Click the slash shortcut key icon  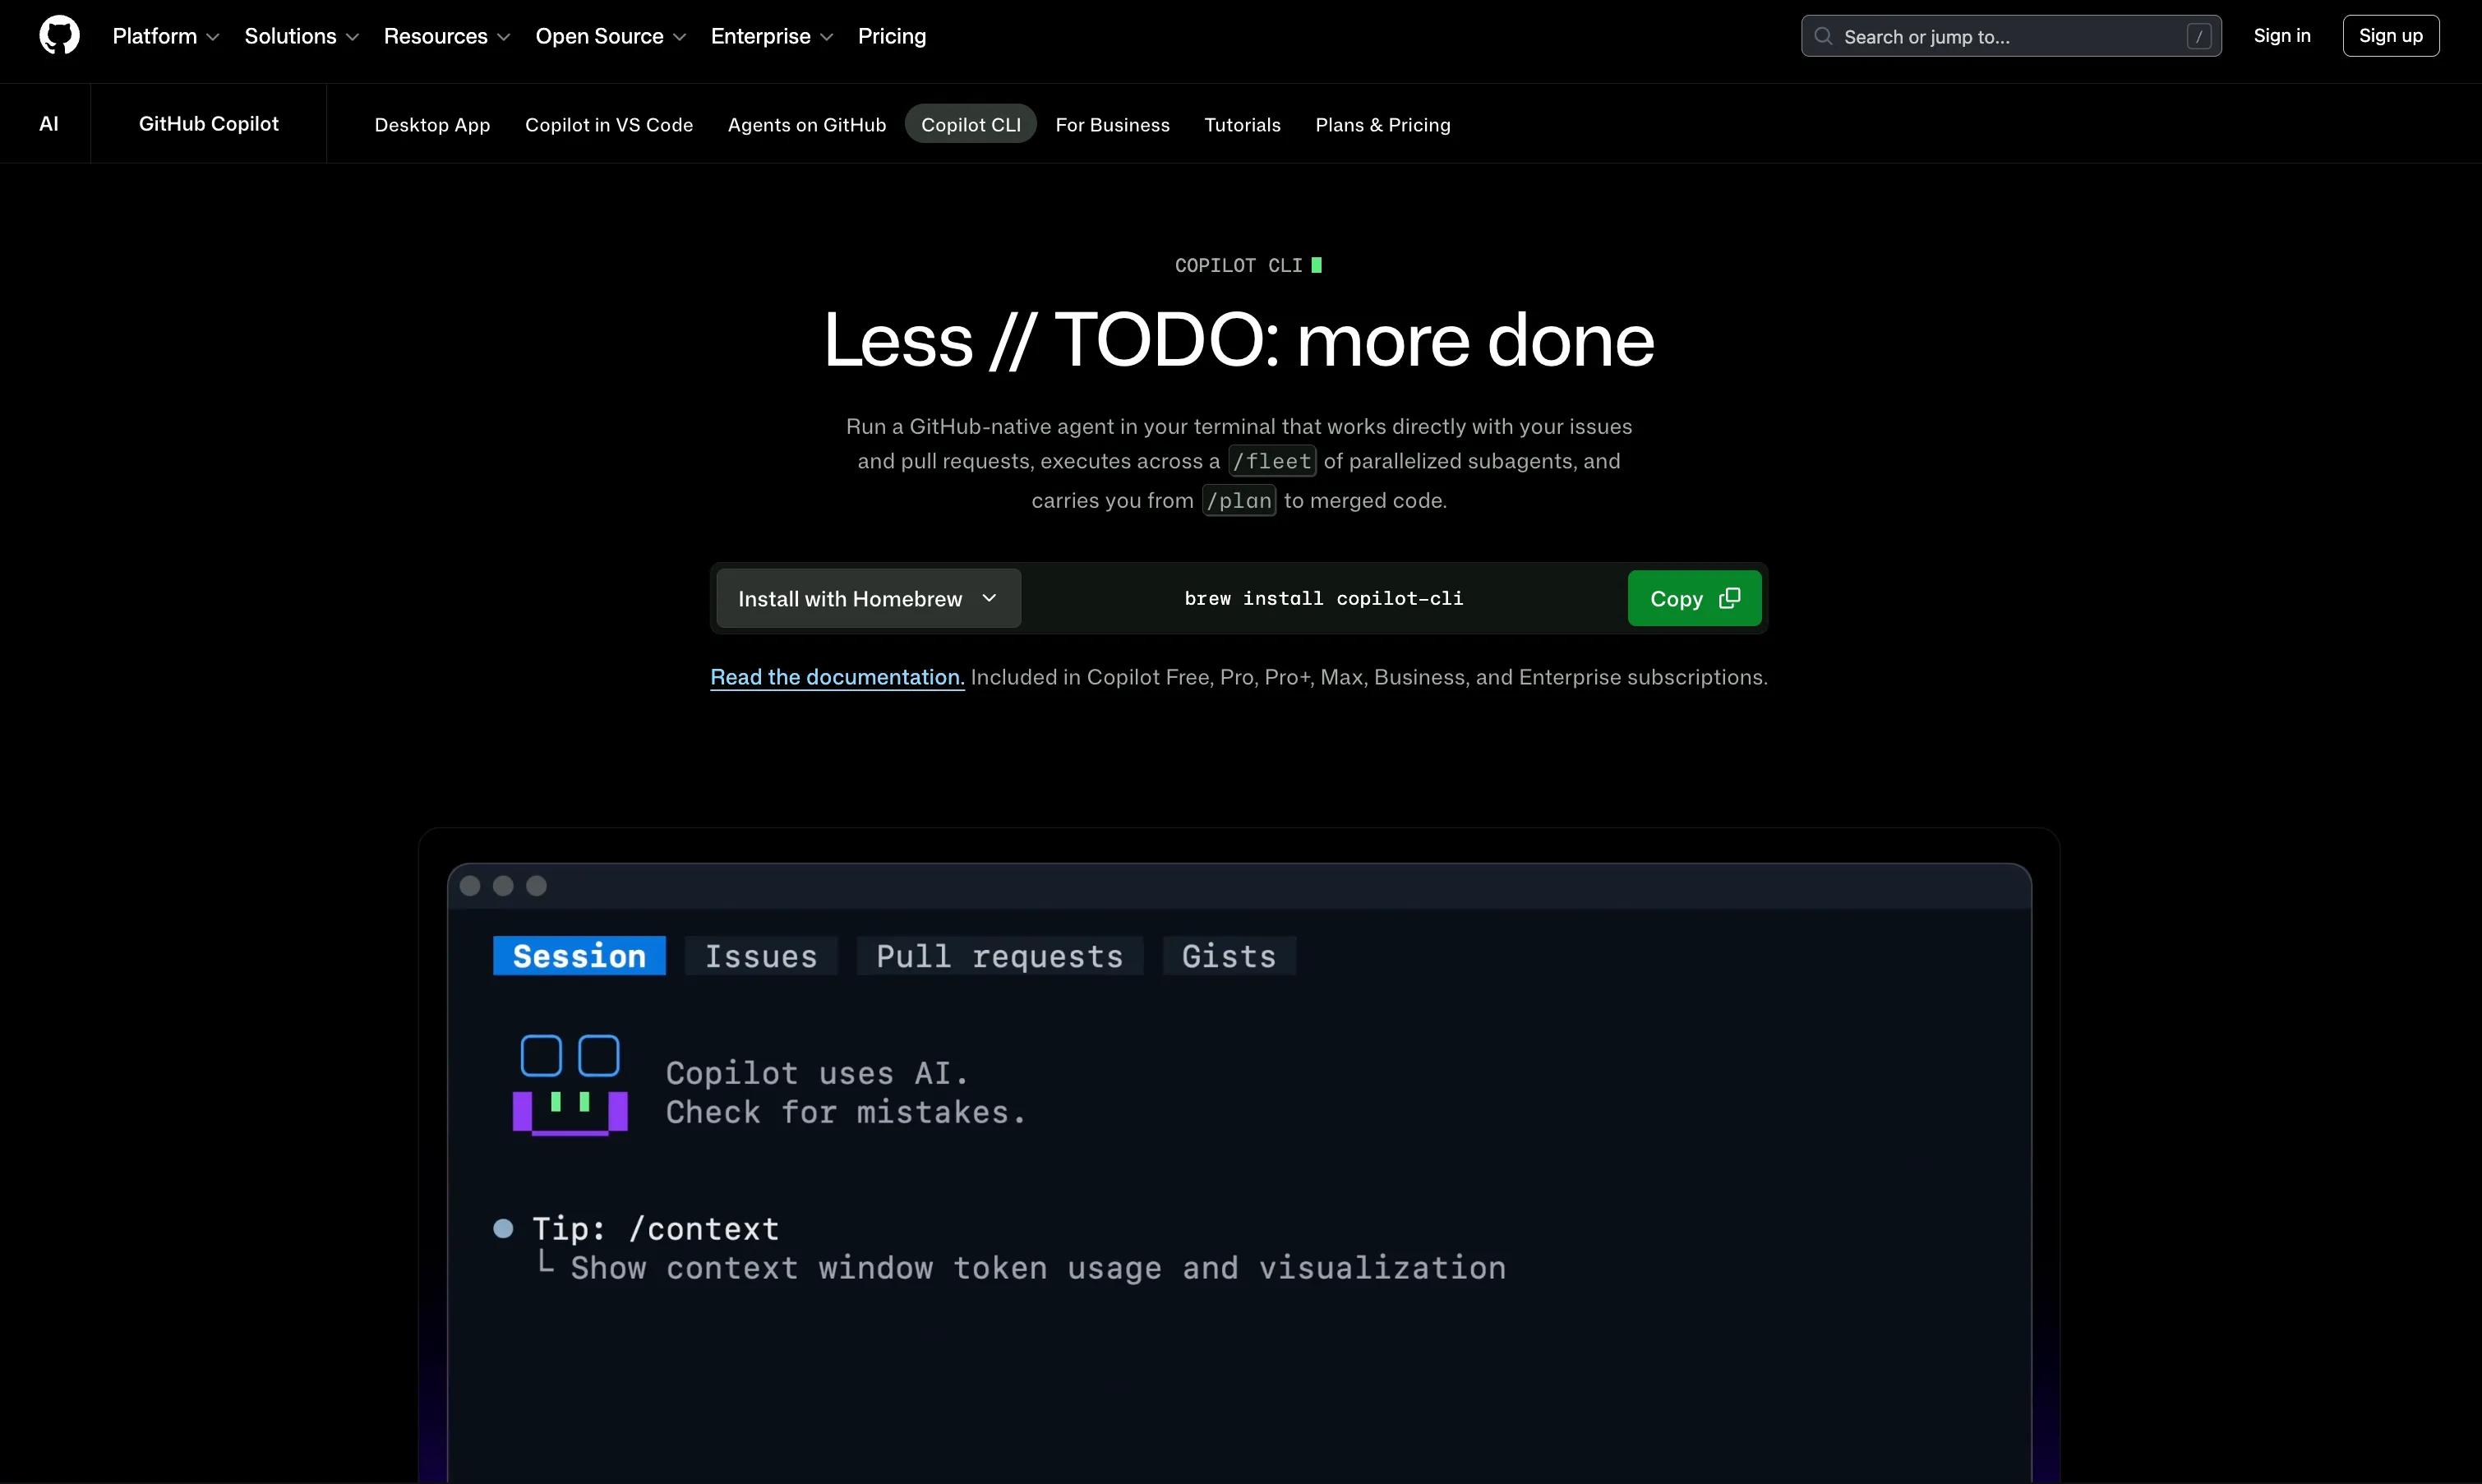[2198, 36]
